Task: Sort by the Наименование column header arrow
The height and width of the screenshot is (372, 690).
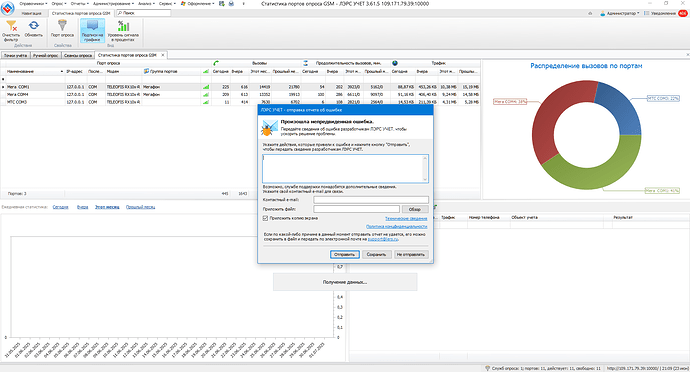Action: [62, 71]
